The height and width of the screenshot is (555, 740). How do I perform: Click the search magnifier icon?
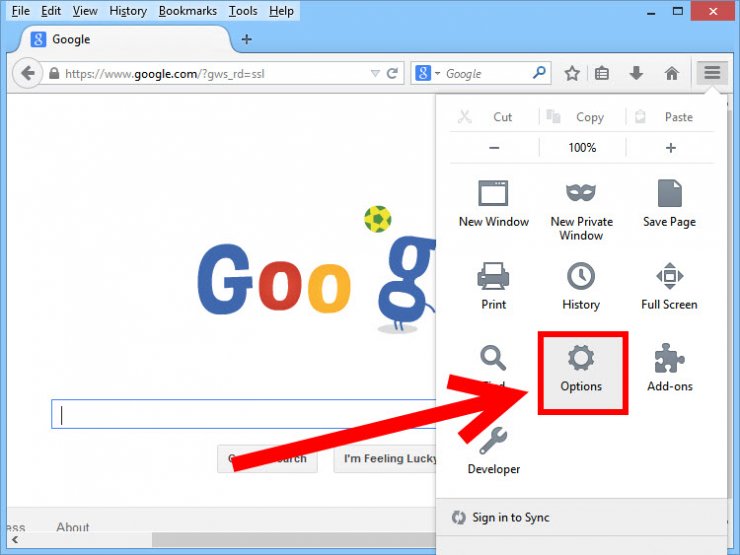539,73
